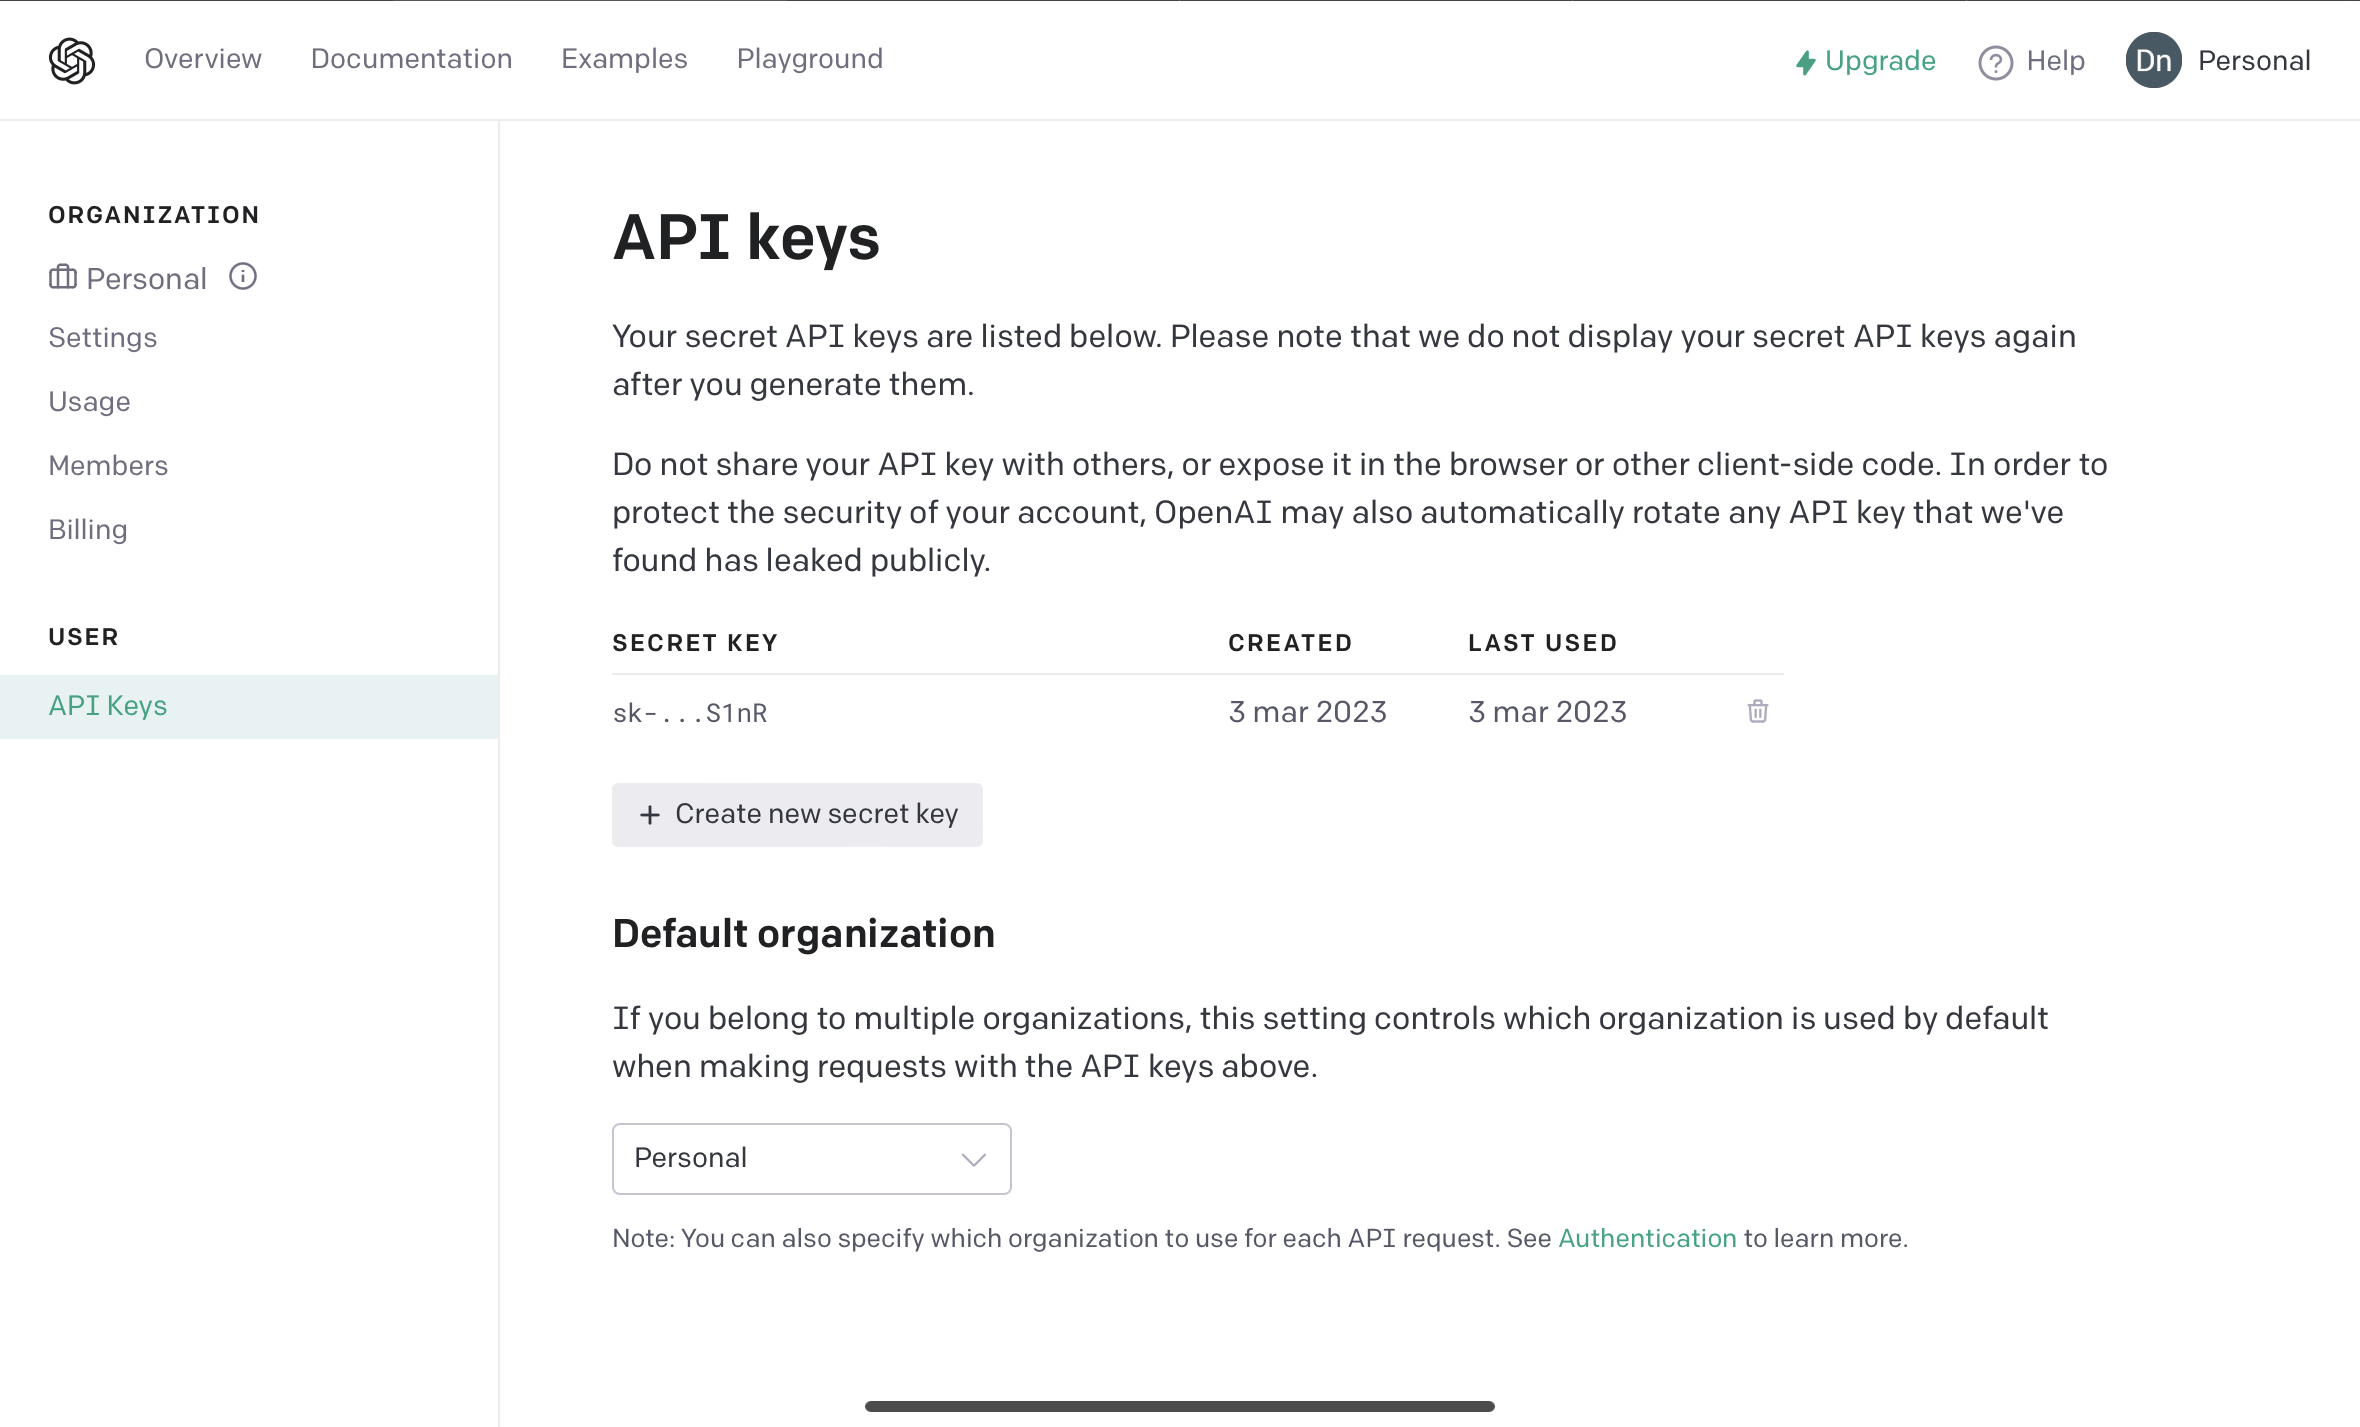Open the Playground nav item
This screenshot has height=1427, width=2360.
pos(809,59)
